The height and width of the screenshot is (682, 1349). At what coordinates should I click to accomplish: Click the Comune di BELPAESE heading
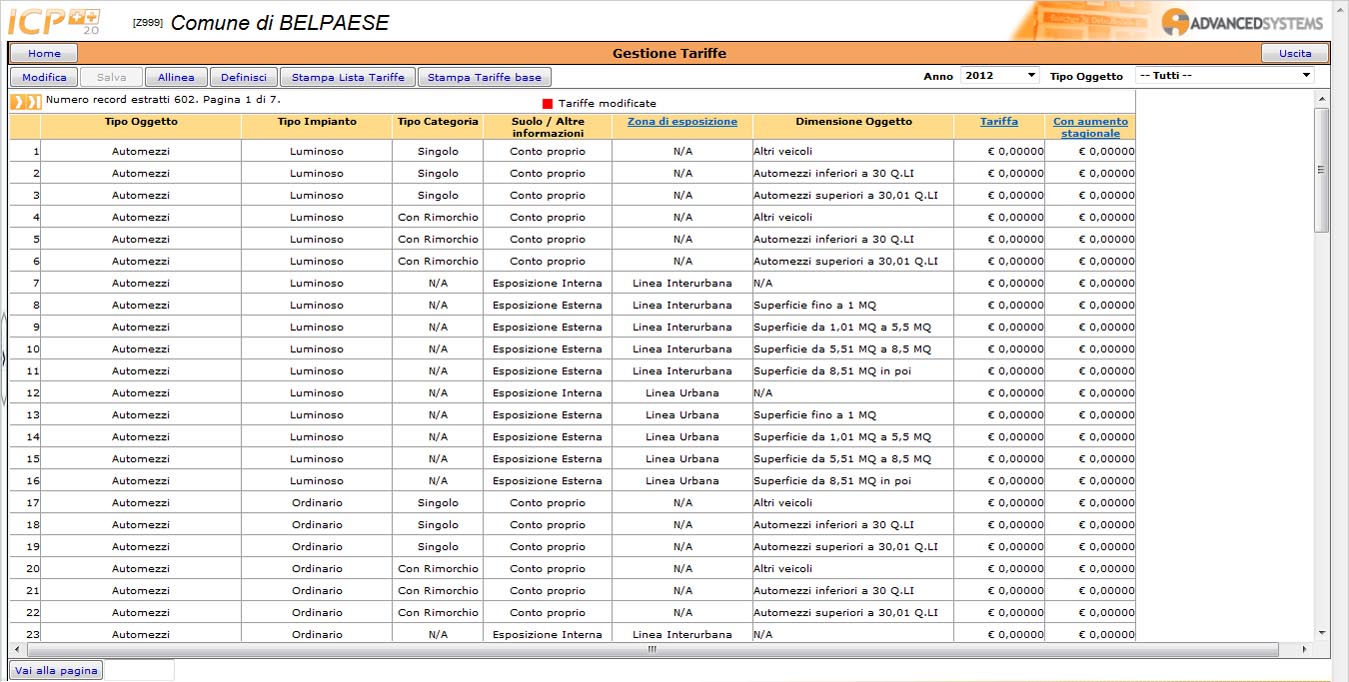tap(280, 23)
